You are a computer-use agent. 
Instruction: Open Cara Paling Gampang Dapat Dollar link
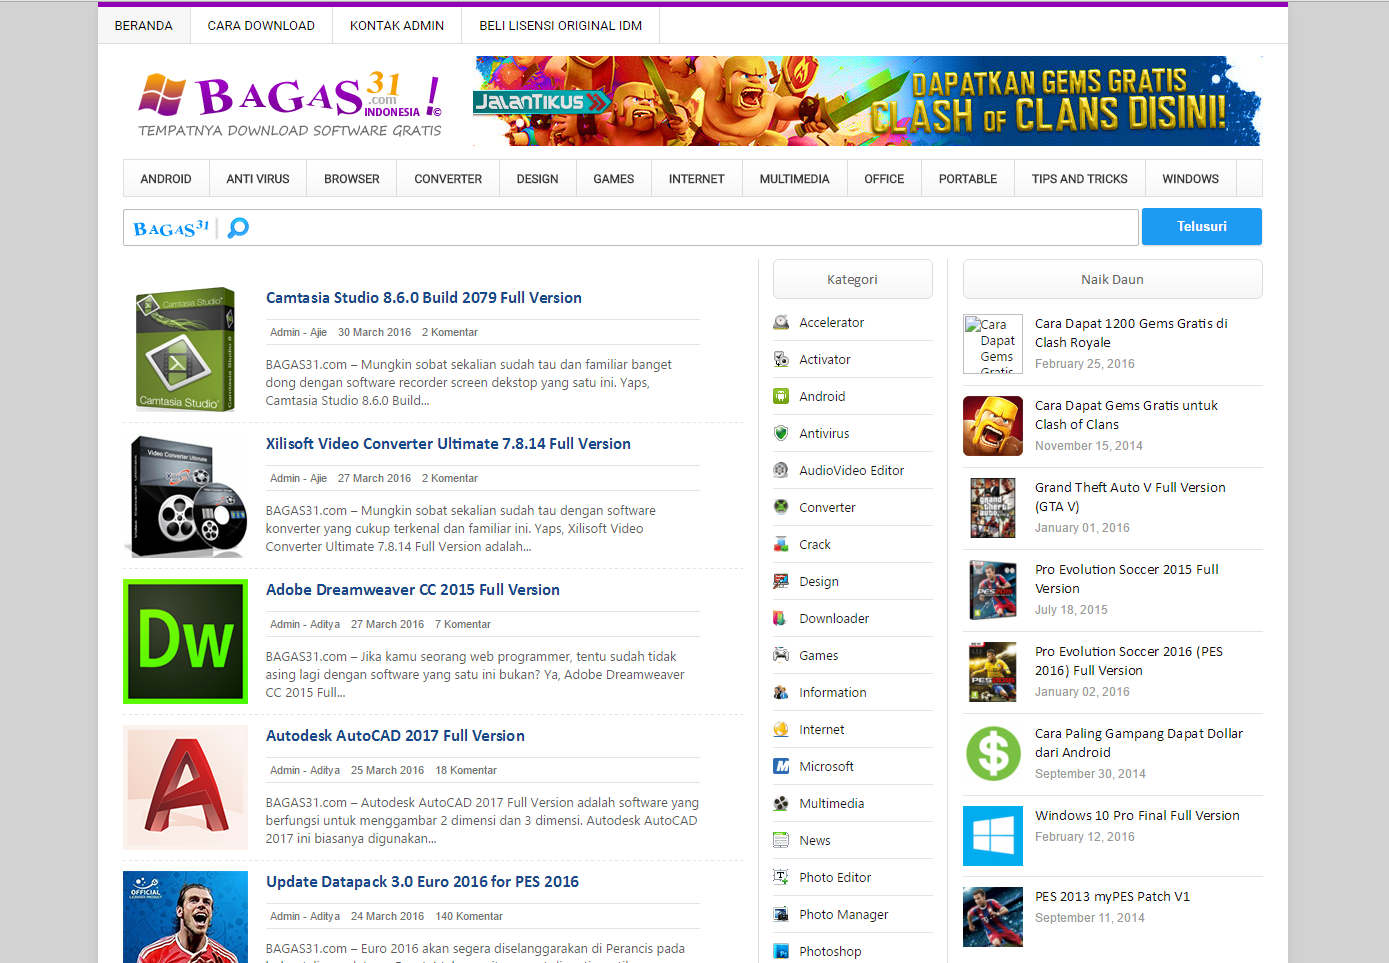1139,743
